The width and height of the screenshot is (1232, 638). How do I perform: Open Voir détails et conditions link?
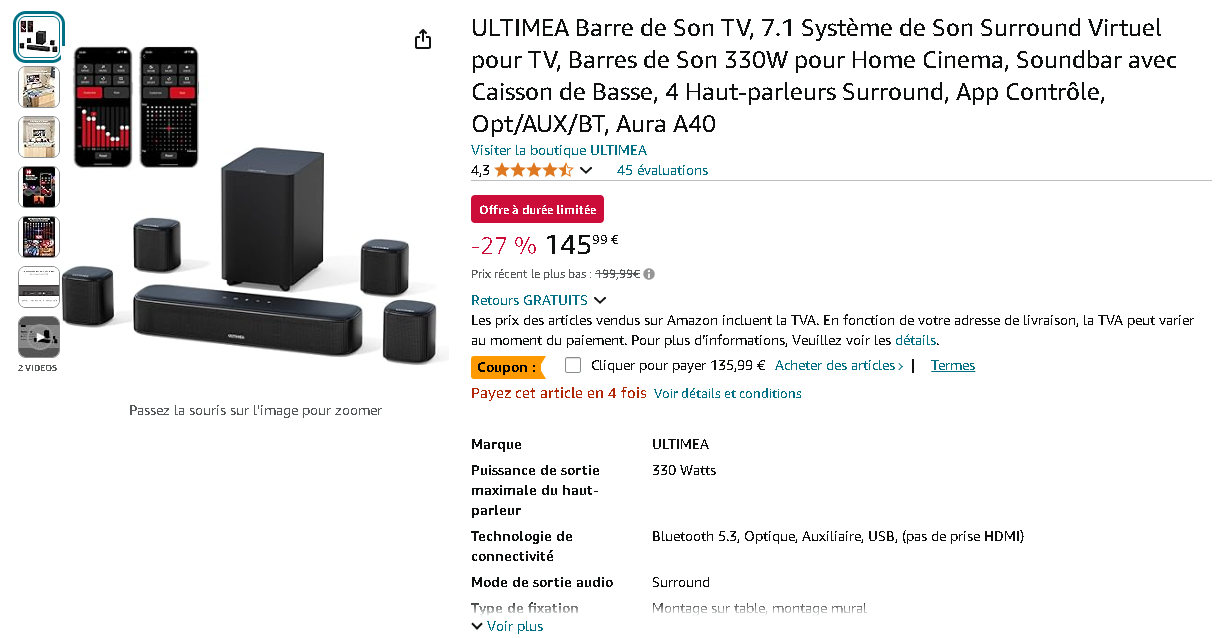(x=728, y=393)
